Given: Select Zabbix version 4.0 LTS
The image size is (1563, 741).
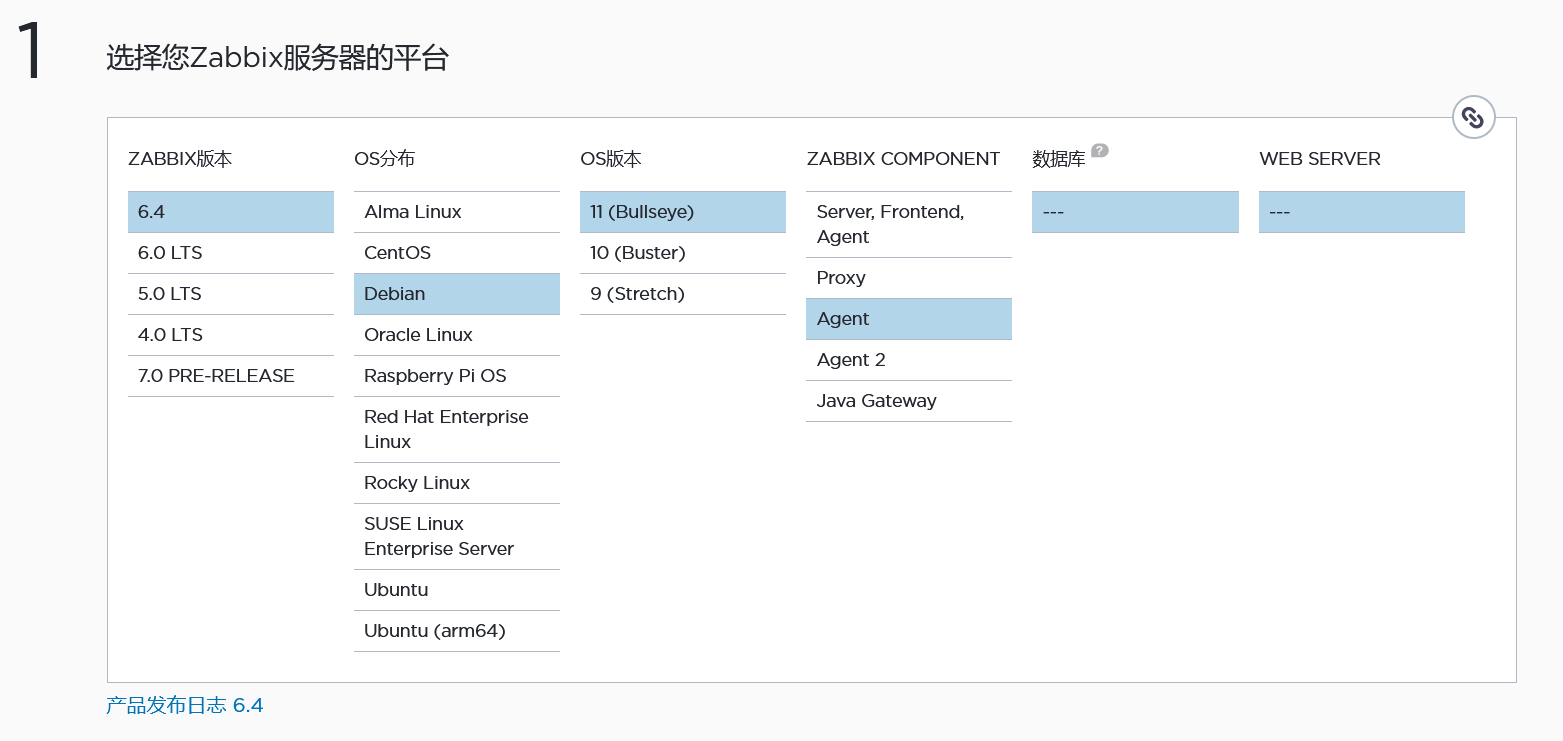Looking at the screenshot, I should (x=230, y=335).
